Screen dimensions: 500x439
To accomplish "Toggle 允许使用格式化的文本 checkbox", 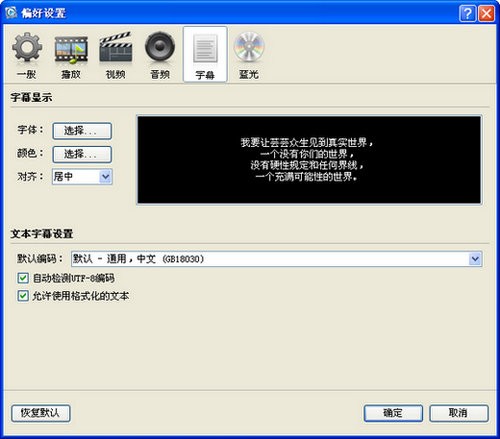I will [23, 296].
